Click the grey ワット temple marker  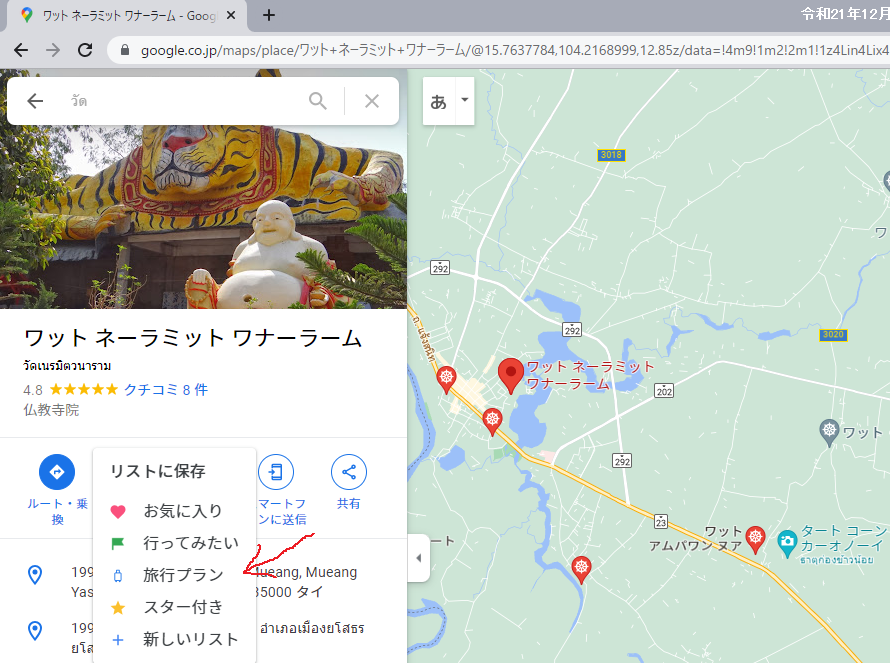coord(829,432)
